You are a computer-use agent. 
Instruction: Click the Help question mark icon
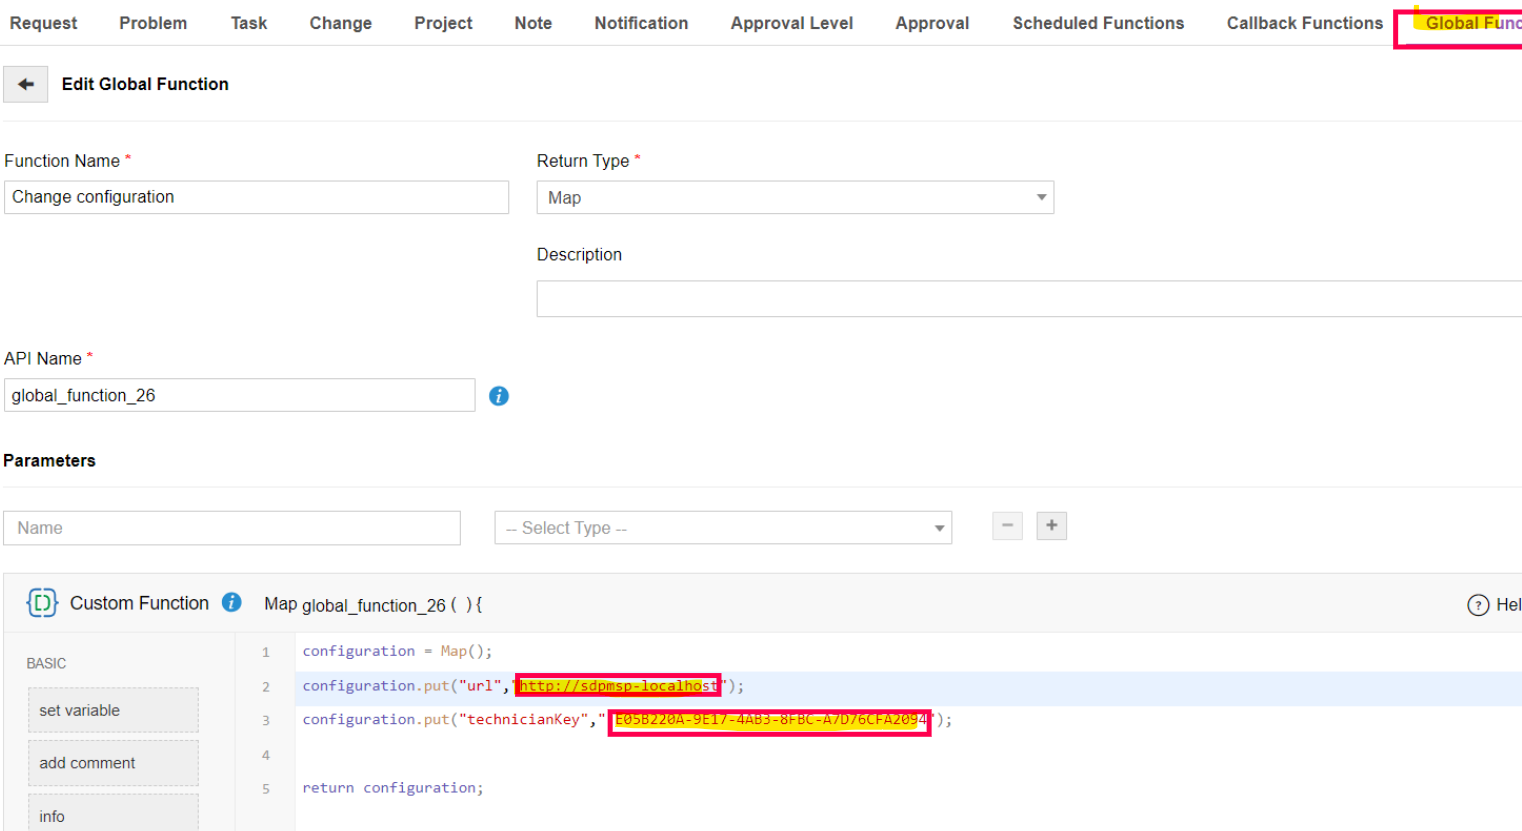[x=1477, y=605]
